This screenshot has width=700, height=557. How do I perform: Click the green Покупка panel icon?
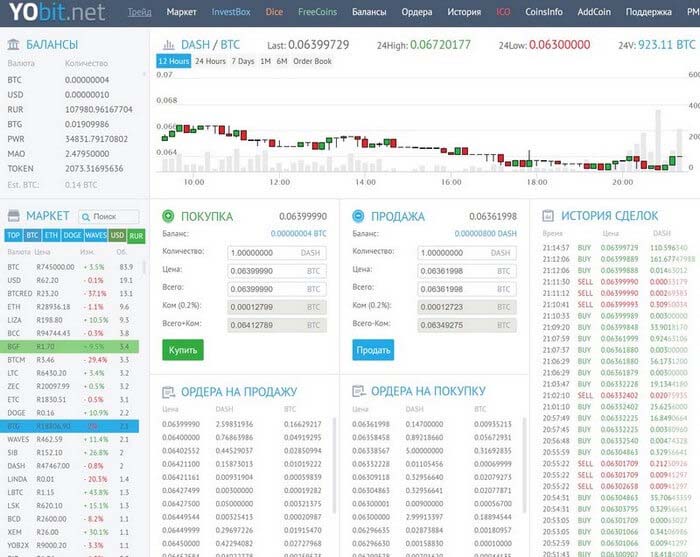point(168,216)
